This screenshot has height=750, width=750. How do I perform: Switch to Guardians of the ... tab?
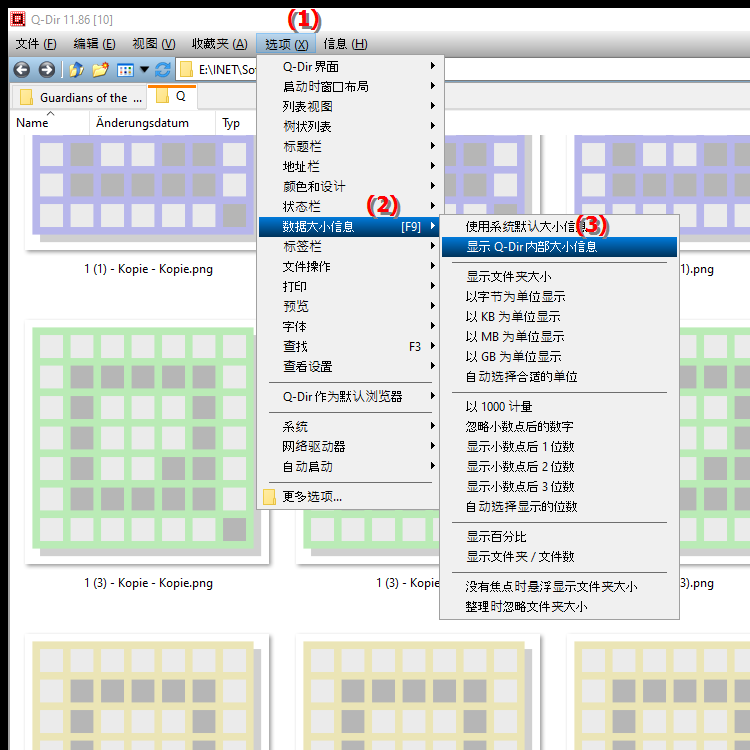[x=78, y=98]
